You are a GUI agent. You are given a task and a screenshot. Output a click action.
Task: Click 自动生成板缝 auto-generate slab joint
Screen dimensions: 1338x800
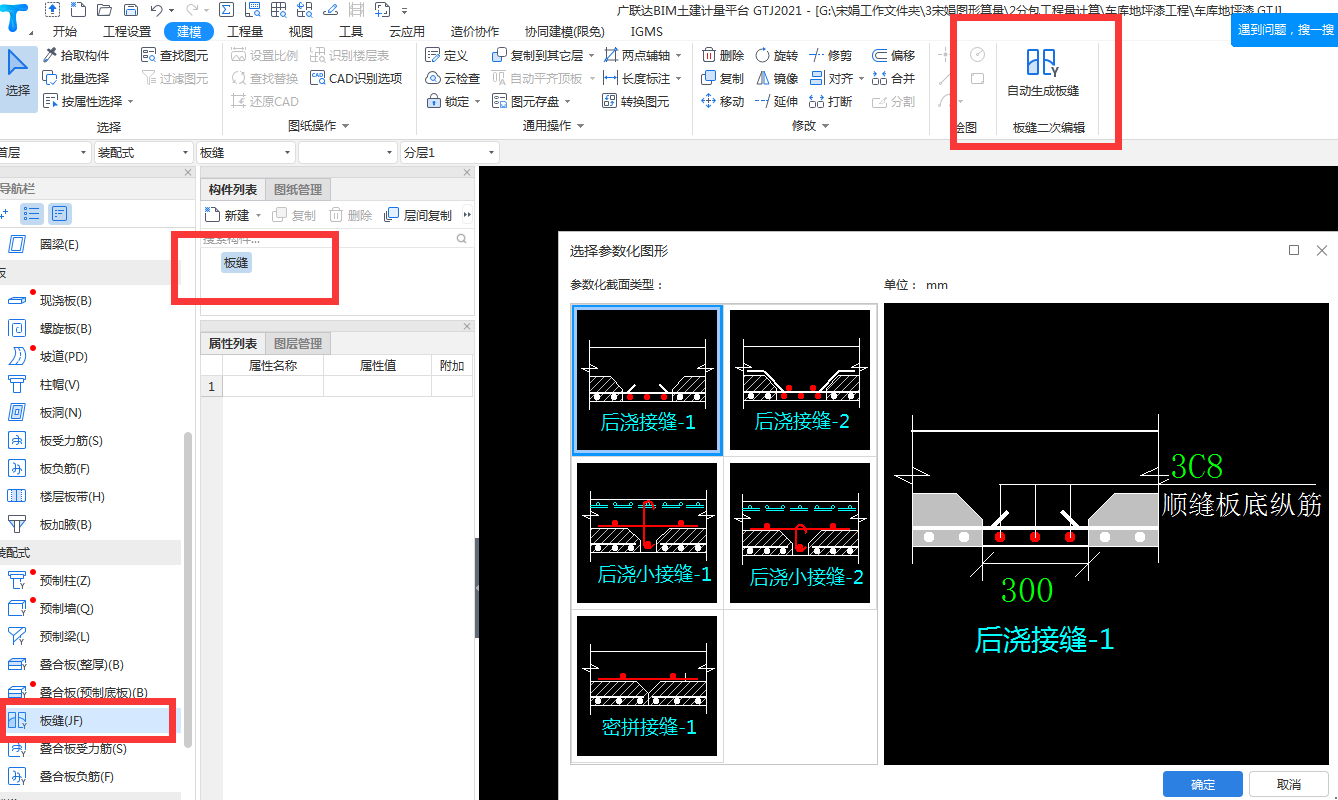[x=1043, y=72]
